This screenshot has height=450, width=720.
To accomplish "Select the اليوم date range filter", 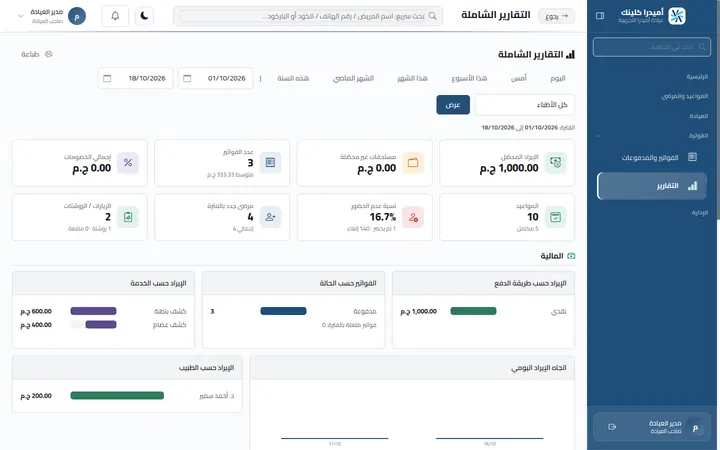I will click(557, 79).
